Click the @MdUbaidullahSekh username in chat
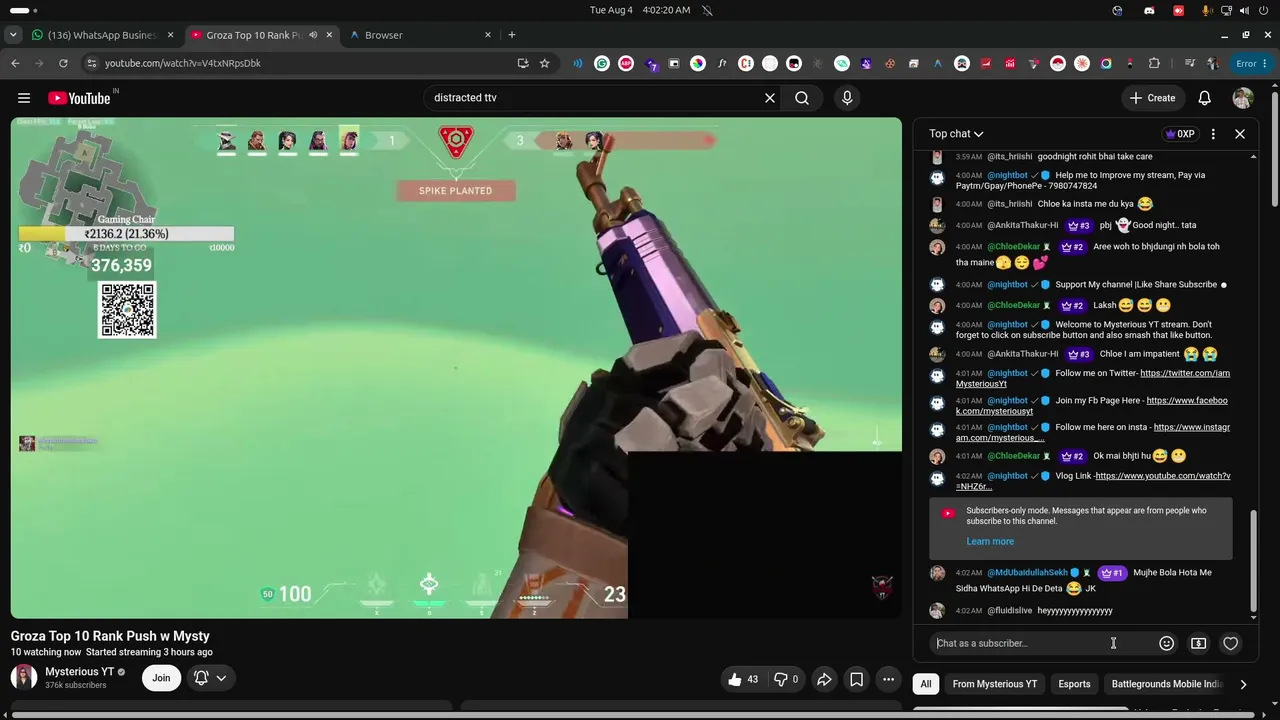 pyautogui.click(x=1027, y=573)
